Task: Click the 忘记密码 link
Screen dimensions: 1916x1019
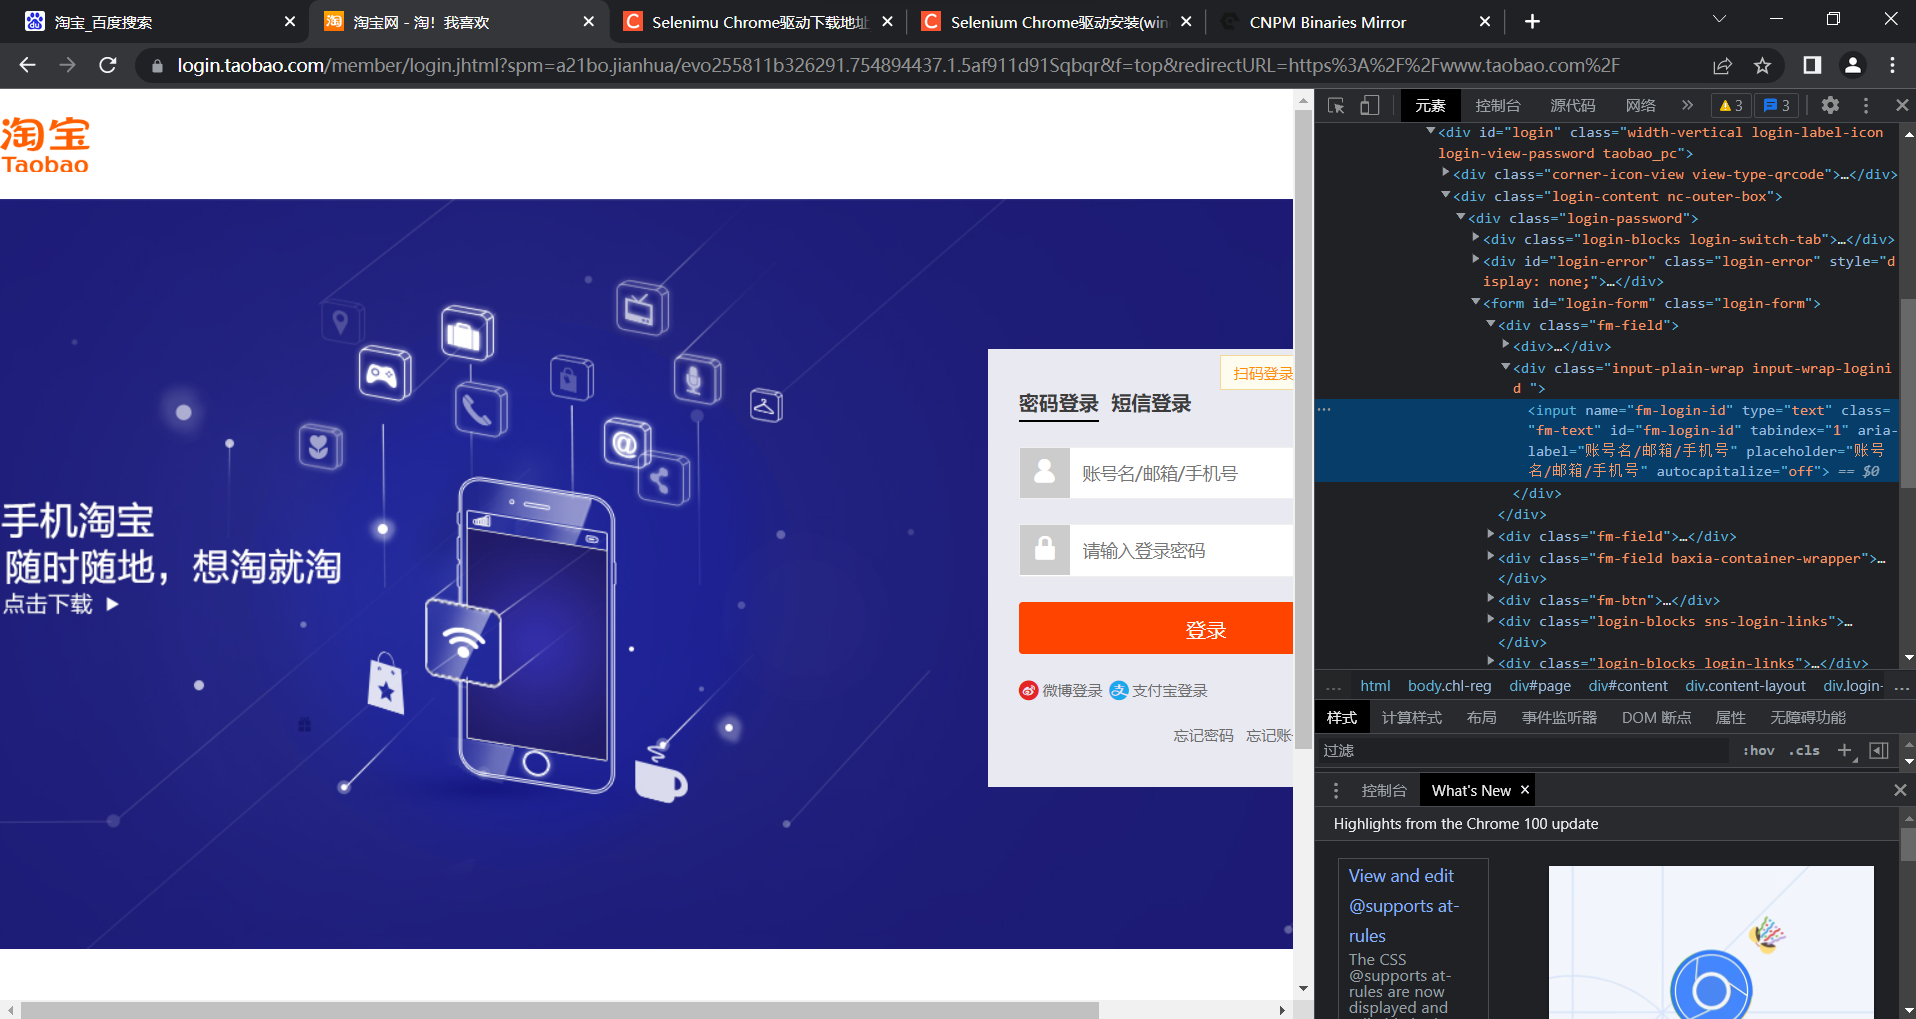Action: click(1203, 736)
